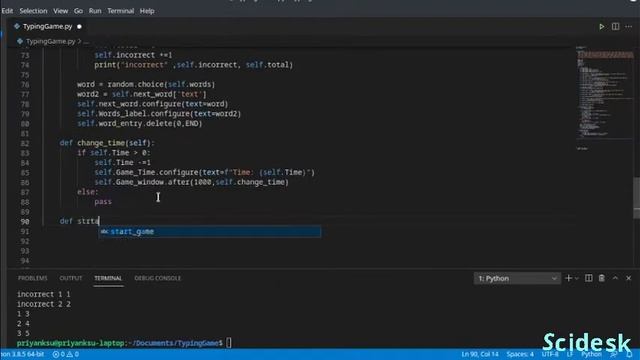This screenshot has width=640, height=360.
Task: Open the Go menu
Action: (x=78, y=11)
